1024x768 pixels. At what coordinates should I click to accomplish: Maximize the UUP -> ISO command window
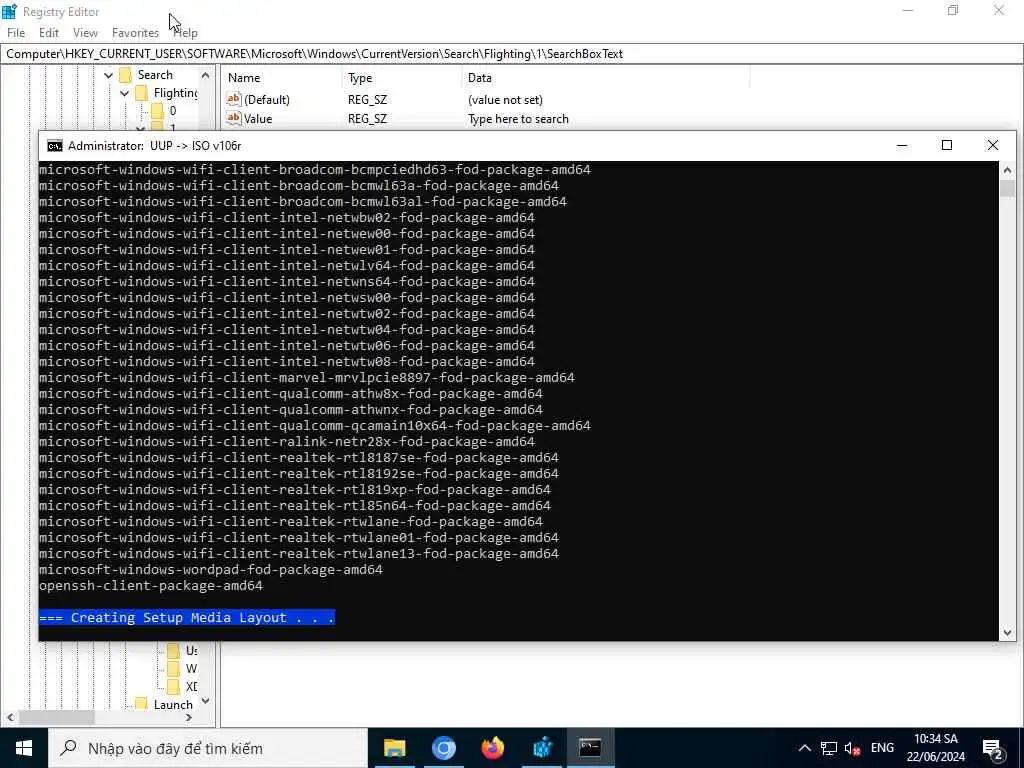[x=947, y=146]
